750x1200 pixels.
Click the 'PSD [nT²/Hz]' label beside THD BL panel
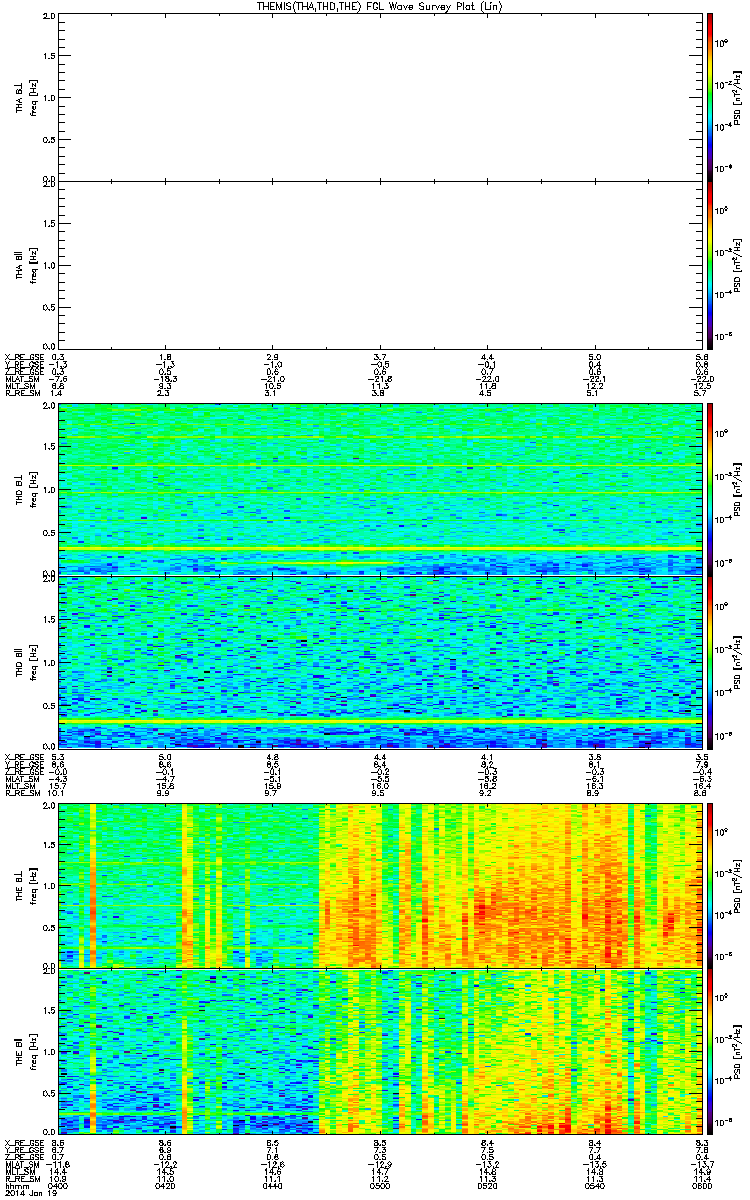click(736, 490)
